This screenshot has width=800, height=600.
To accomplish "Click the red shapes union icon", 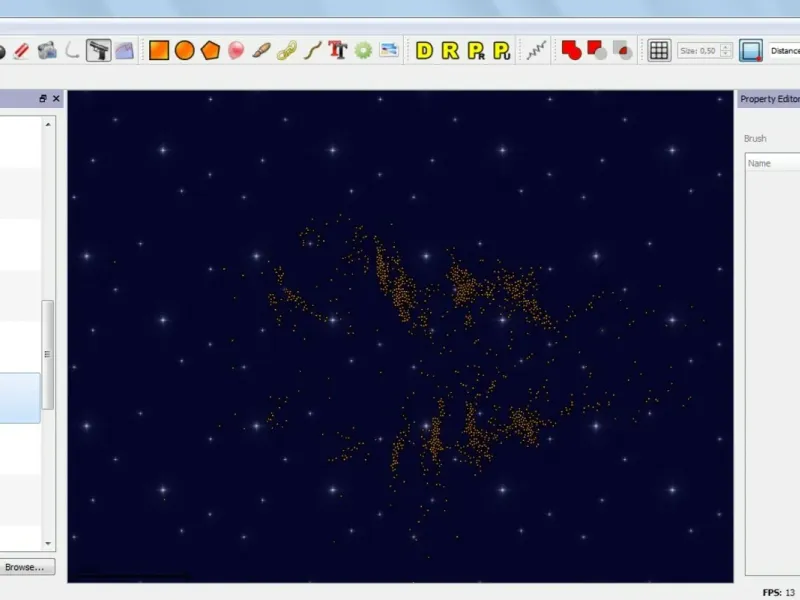I will tap(571, 51).
